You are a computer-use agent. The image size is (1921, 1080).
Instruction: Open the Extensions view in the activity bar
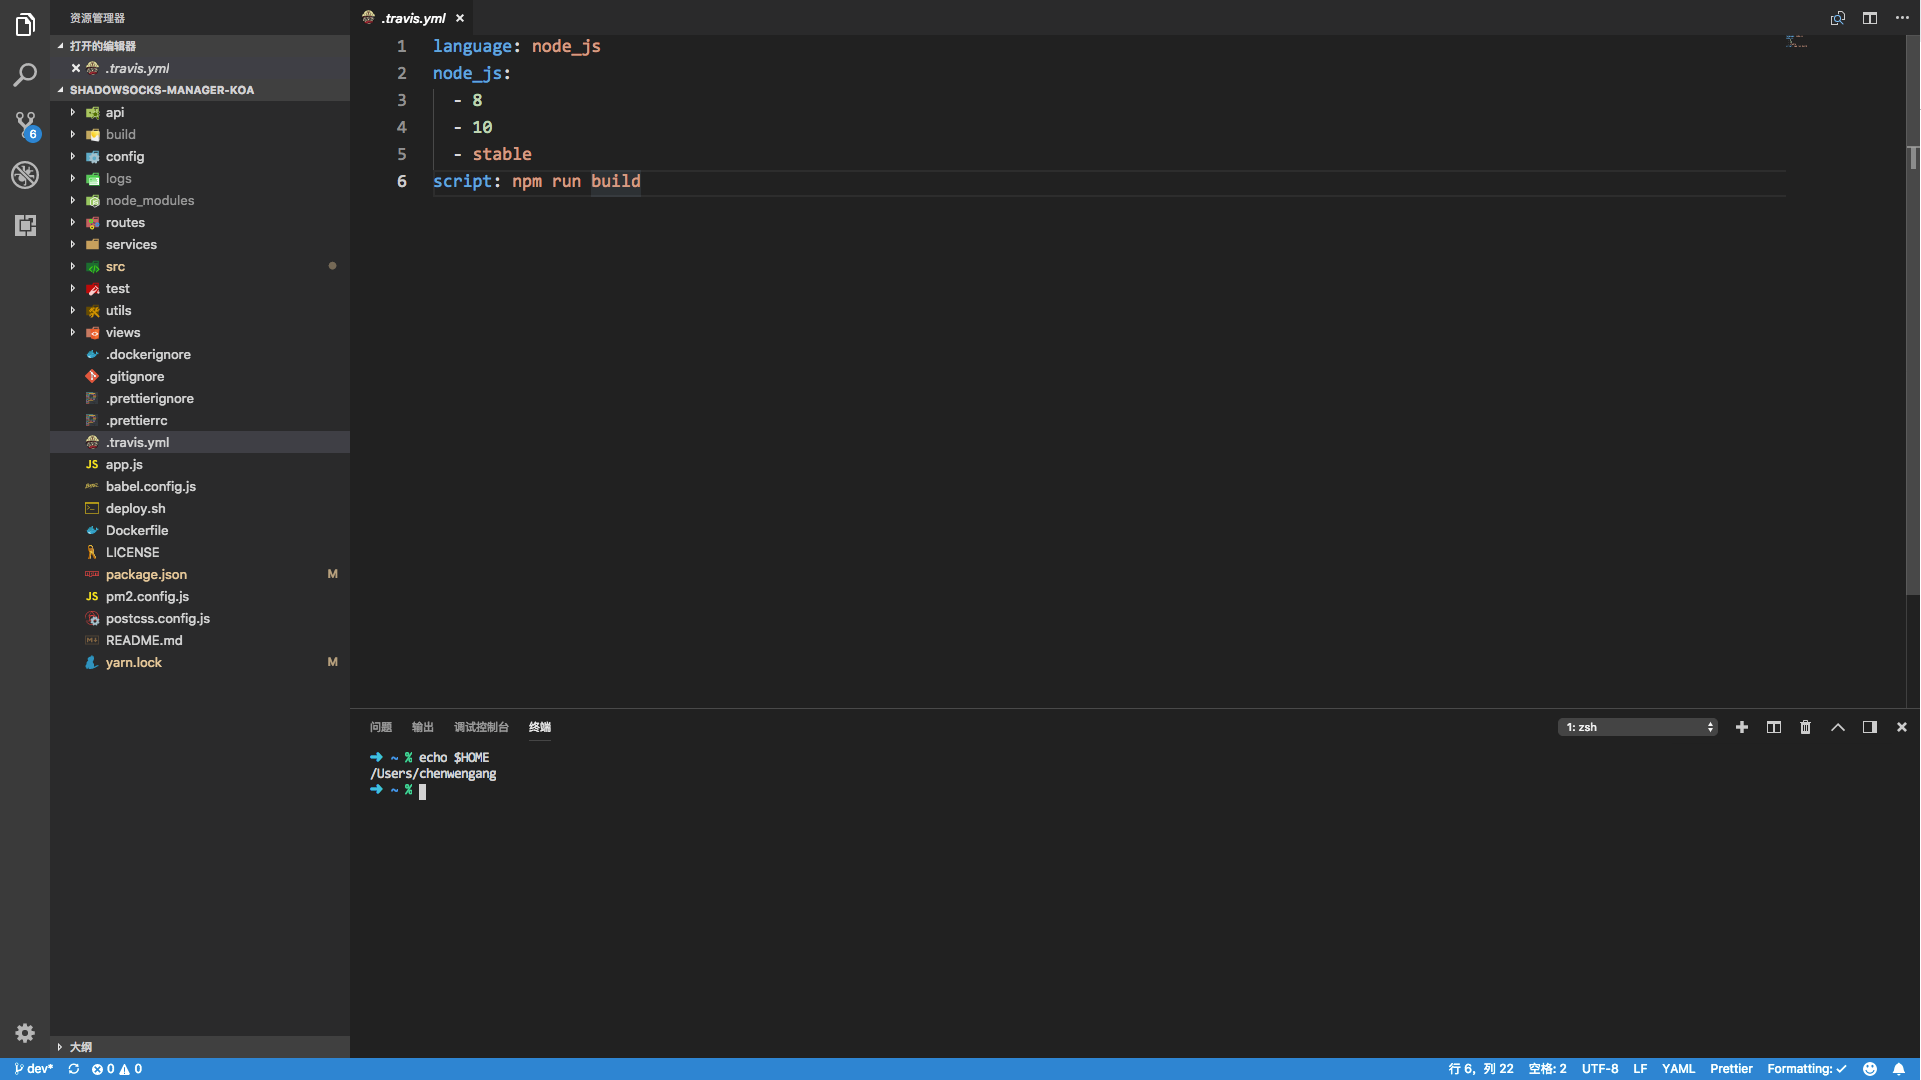(x=25, y=225)
